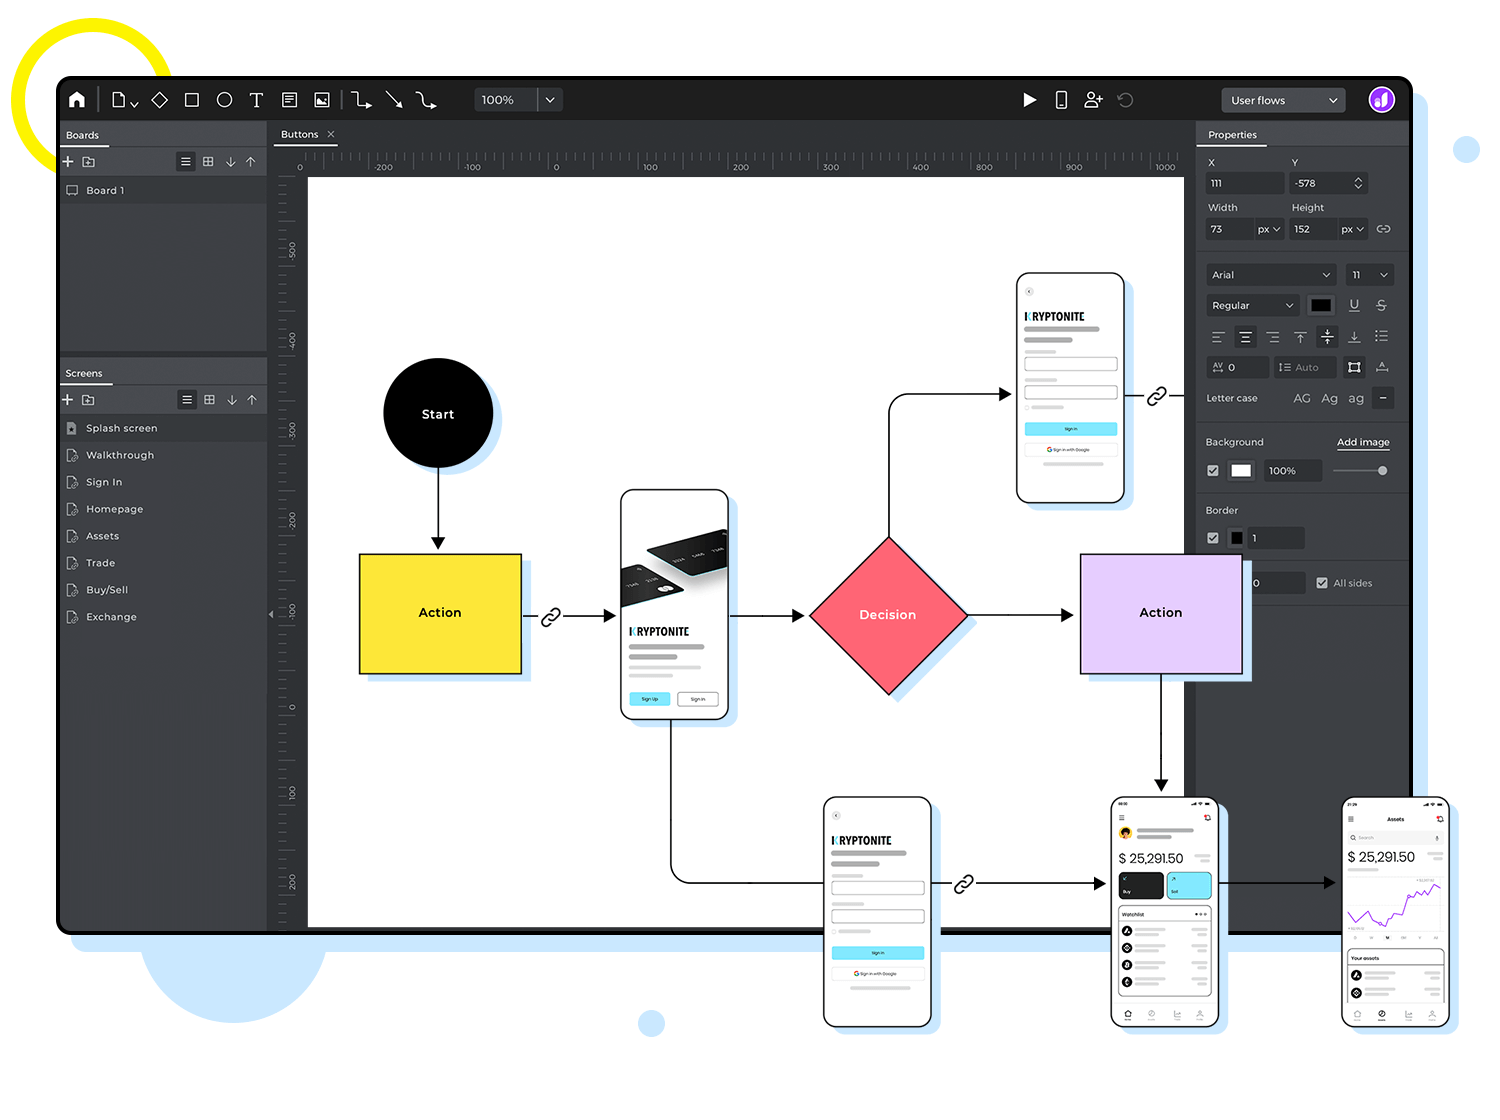The width and height of the screenshot is (1500, 1120).
Task: Select Splash screen in screens list
Action: pos(163,428)
